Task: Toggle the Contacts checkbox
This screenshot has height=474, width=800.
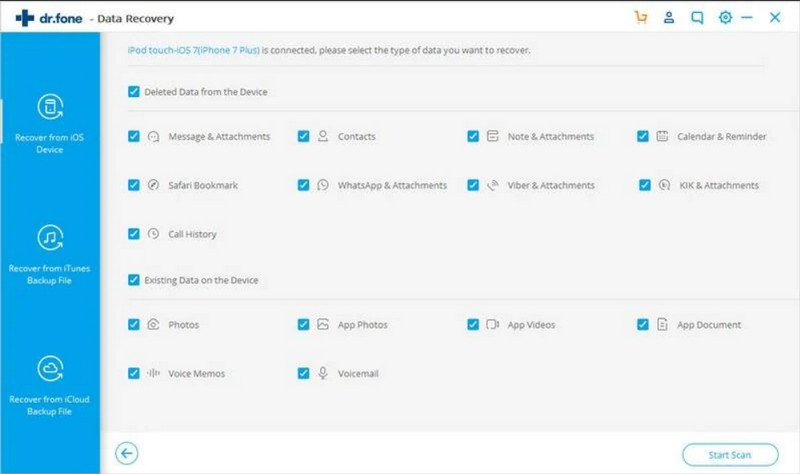Action: [303, 136]
